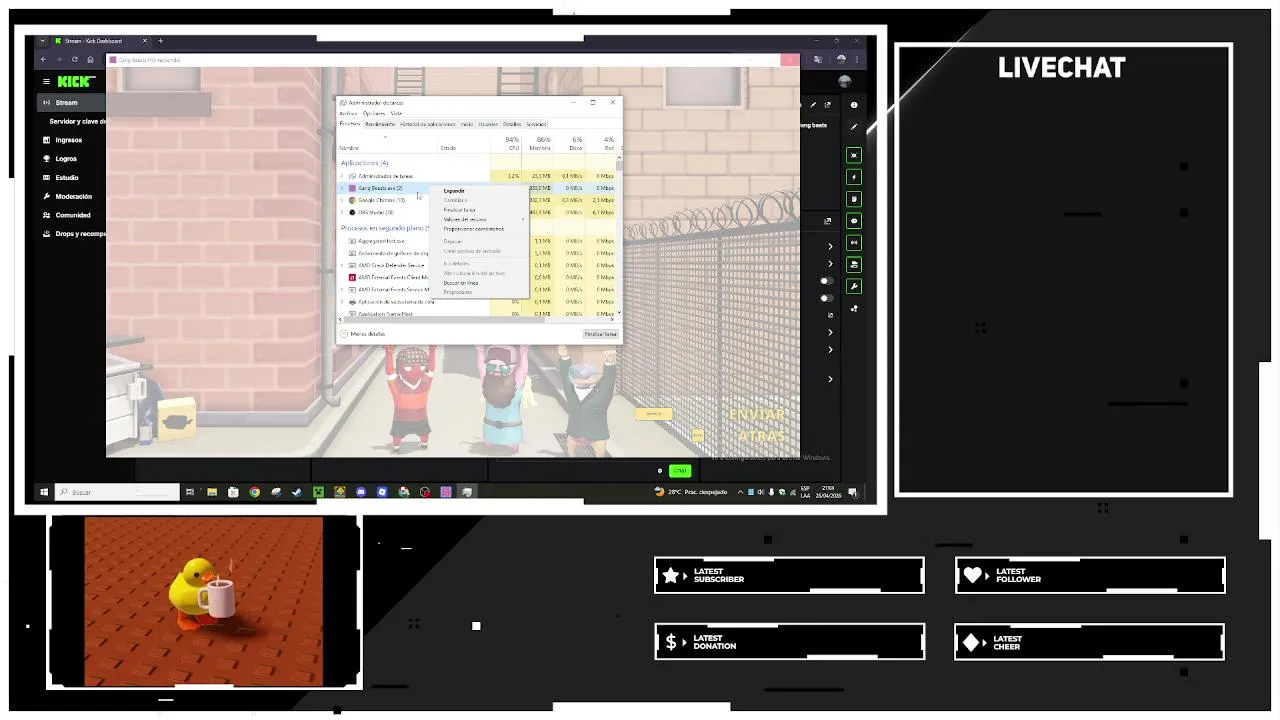Open a new browser tab

click(x=160, y=41)
